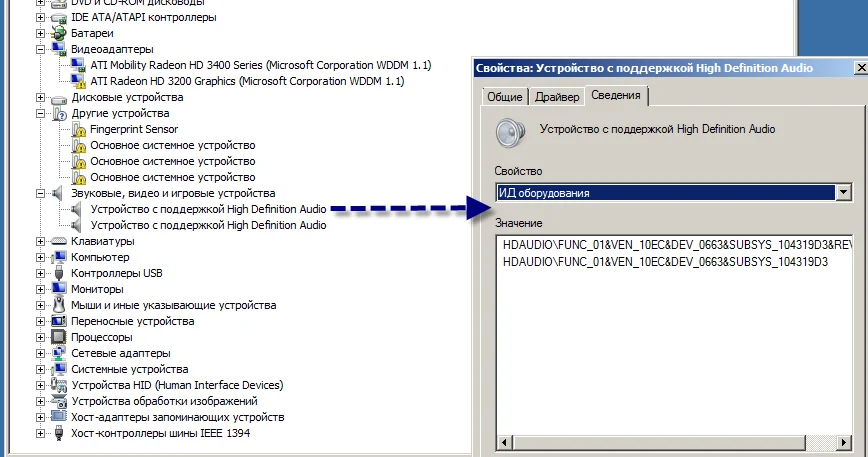Click ATI Mobility Radeon HD 3400 warning icon
The height and width of the screenshot is (457, 868).
tap(79, 65)
